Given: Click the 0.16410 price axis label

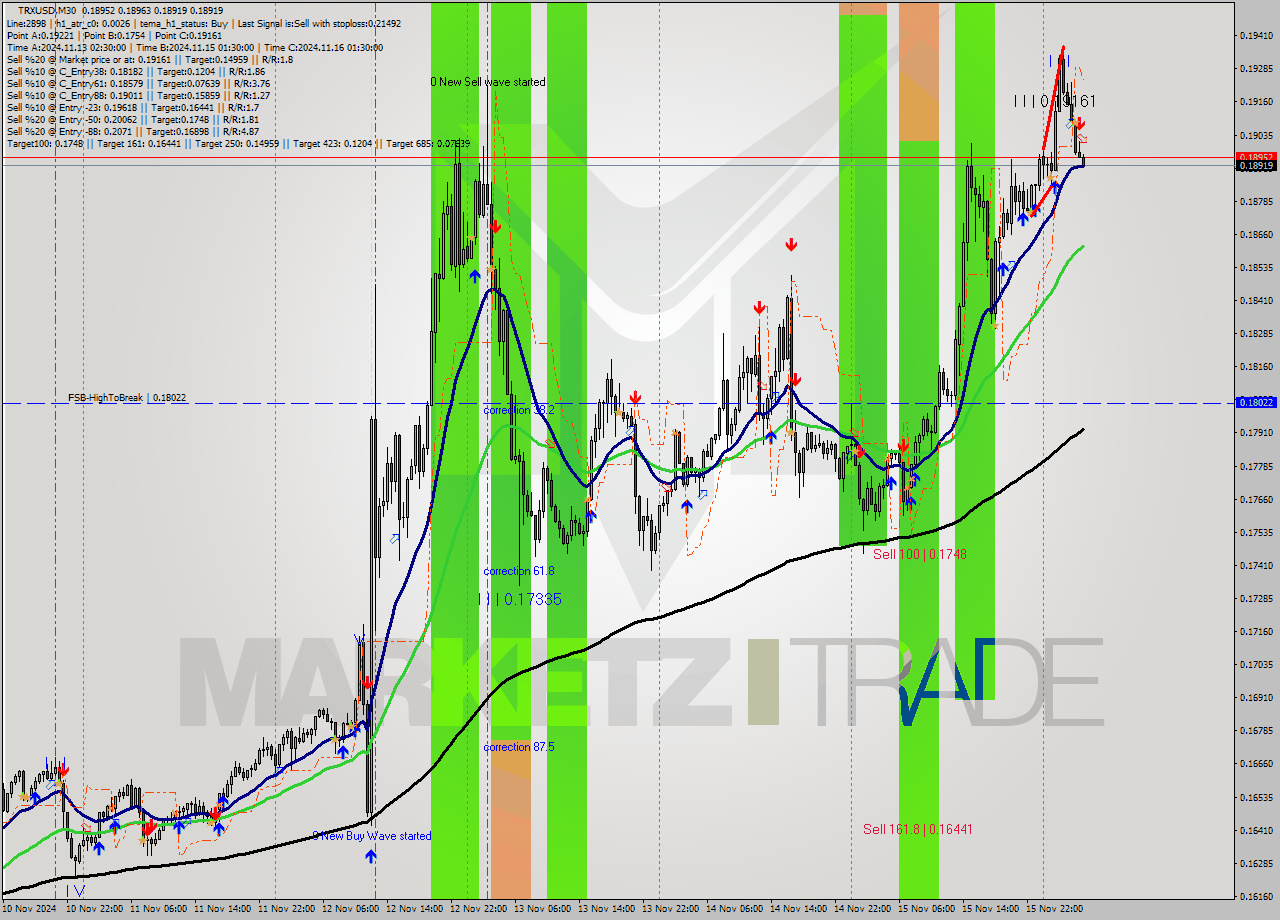Looking at the screenshot, I should (x=1256, y=830).
